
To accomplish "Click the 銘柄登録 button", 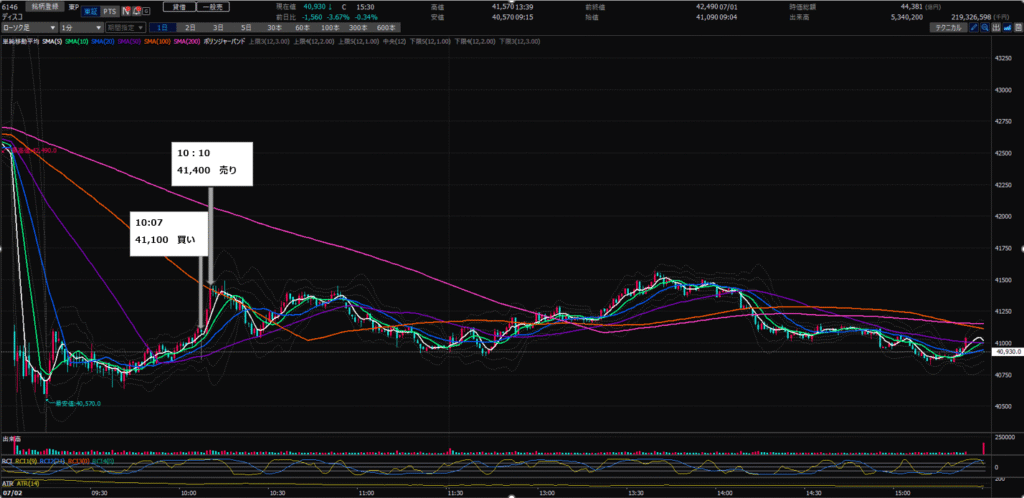I will point(46,6).
